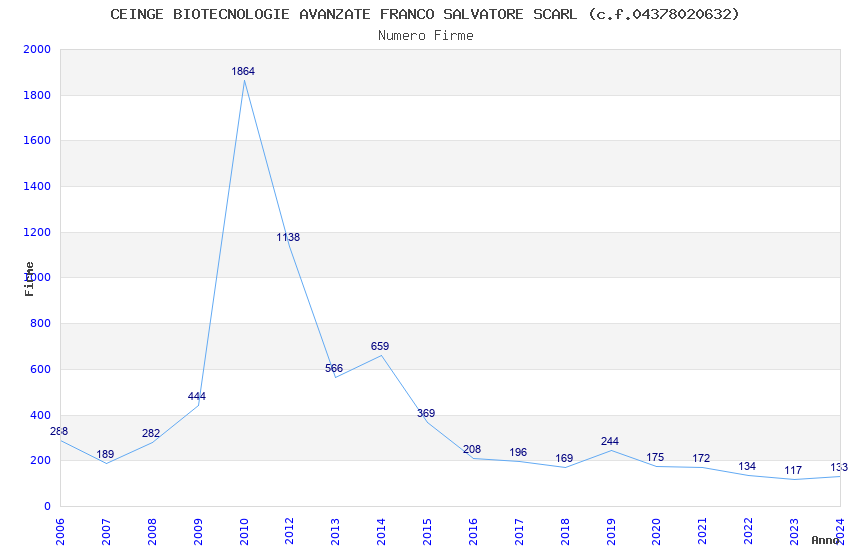Screen dimensions: 850x550
Task: Select the y-axis value 1600
Action: 37,140
